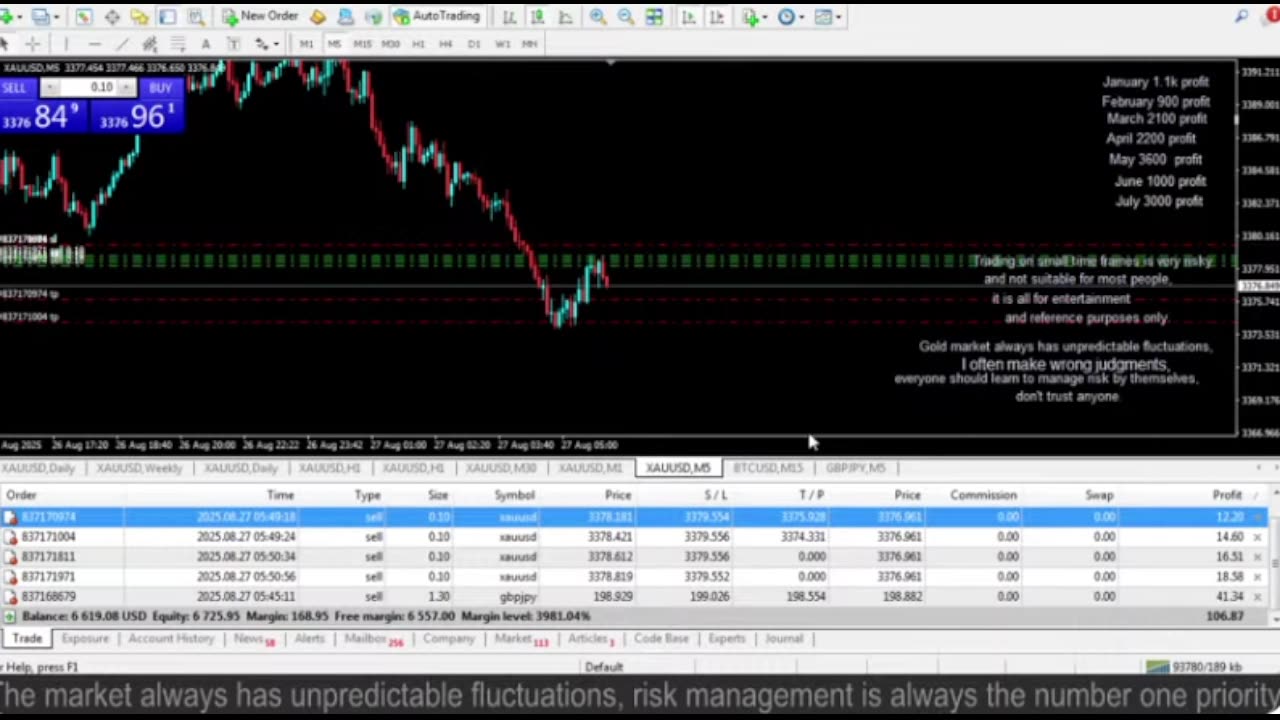This screenshot has width=1280, height=720.
Task: Expand the new chart dropdown arrow
Action: click(20, 17)
